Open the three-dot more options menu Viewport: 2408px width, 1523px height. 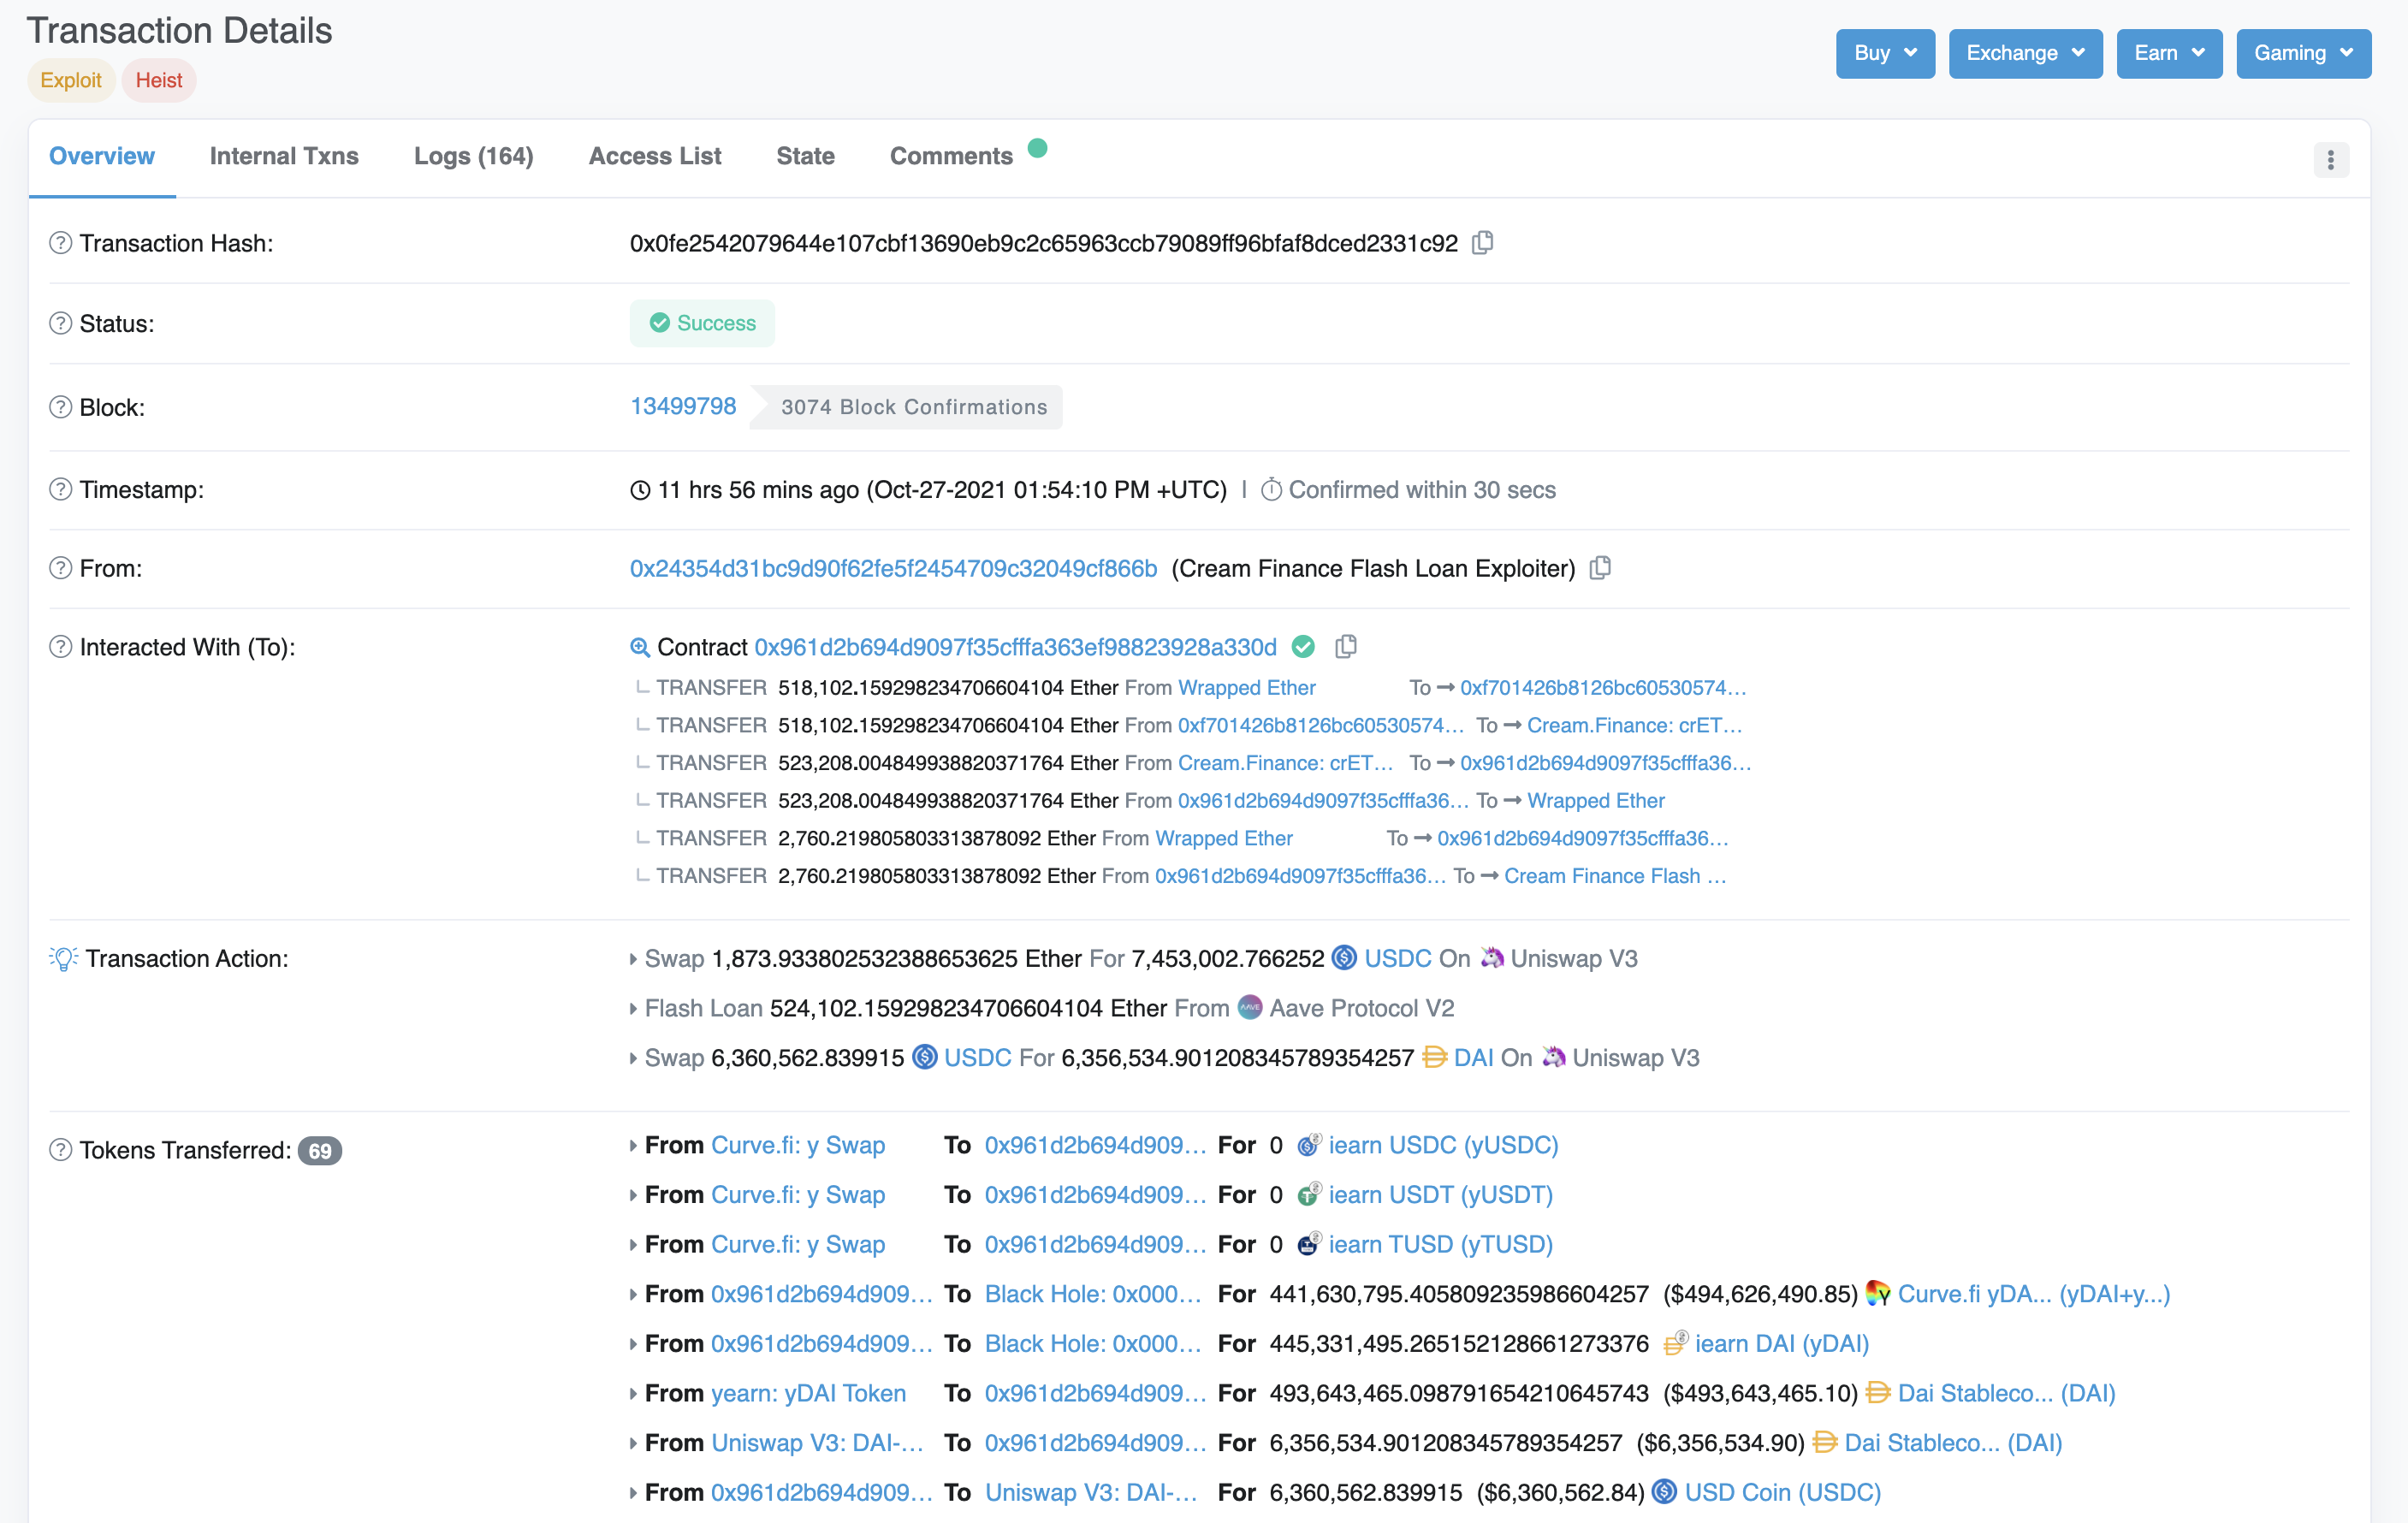(2331, 160)
